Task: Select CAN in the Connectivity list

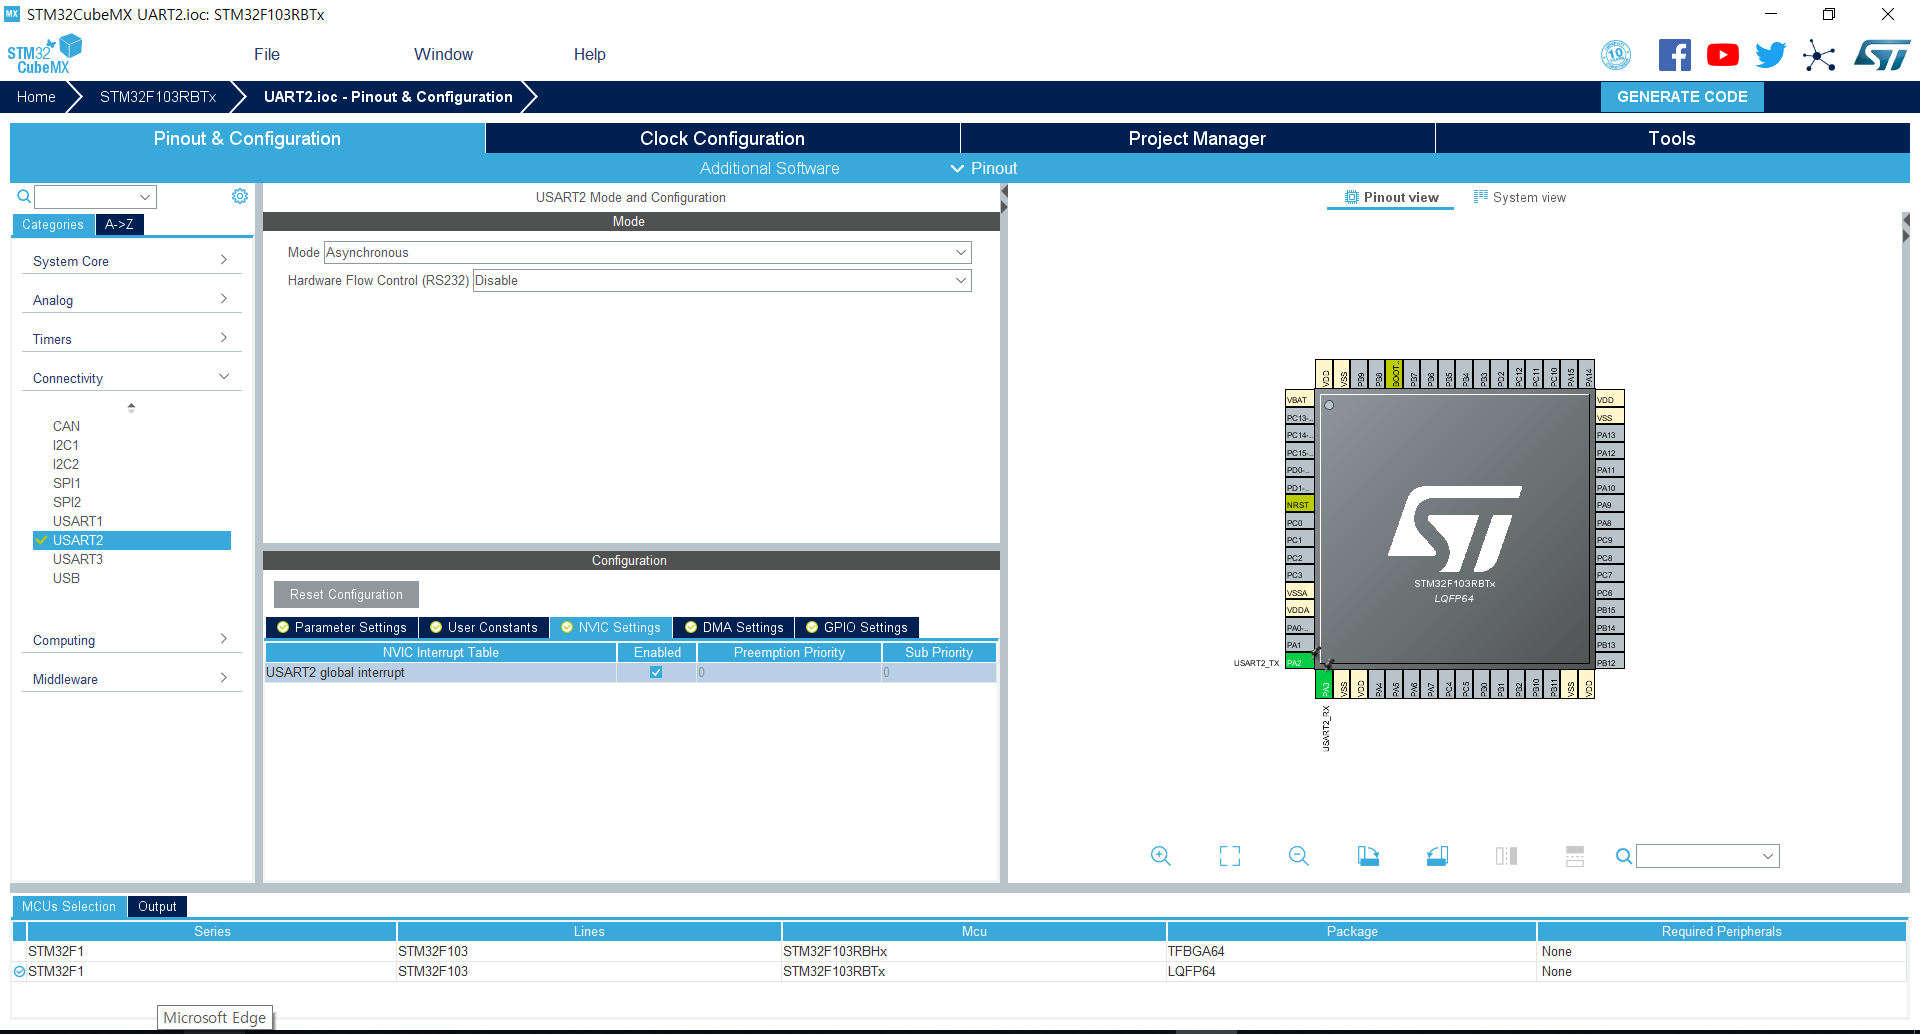Action: pos(66,426)
